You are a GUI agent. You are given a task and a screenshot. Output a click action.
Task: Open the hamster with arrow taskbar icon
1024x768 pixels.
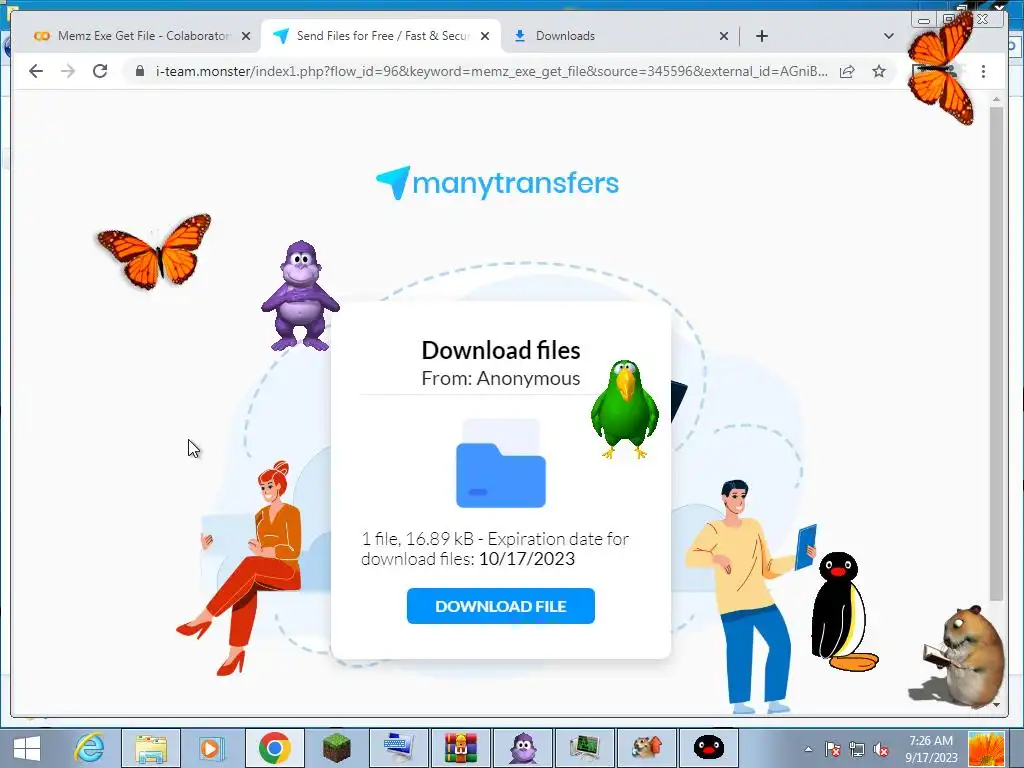tap(647, 748)
